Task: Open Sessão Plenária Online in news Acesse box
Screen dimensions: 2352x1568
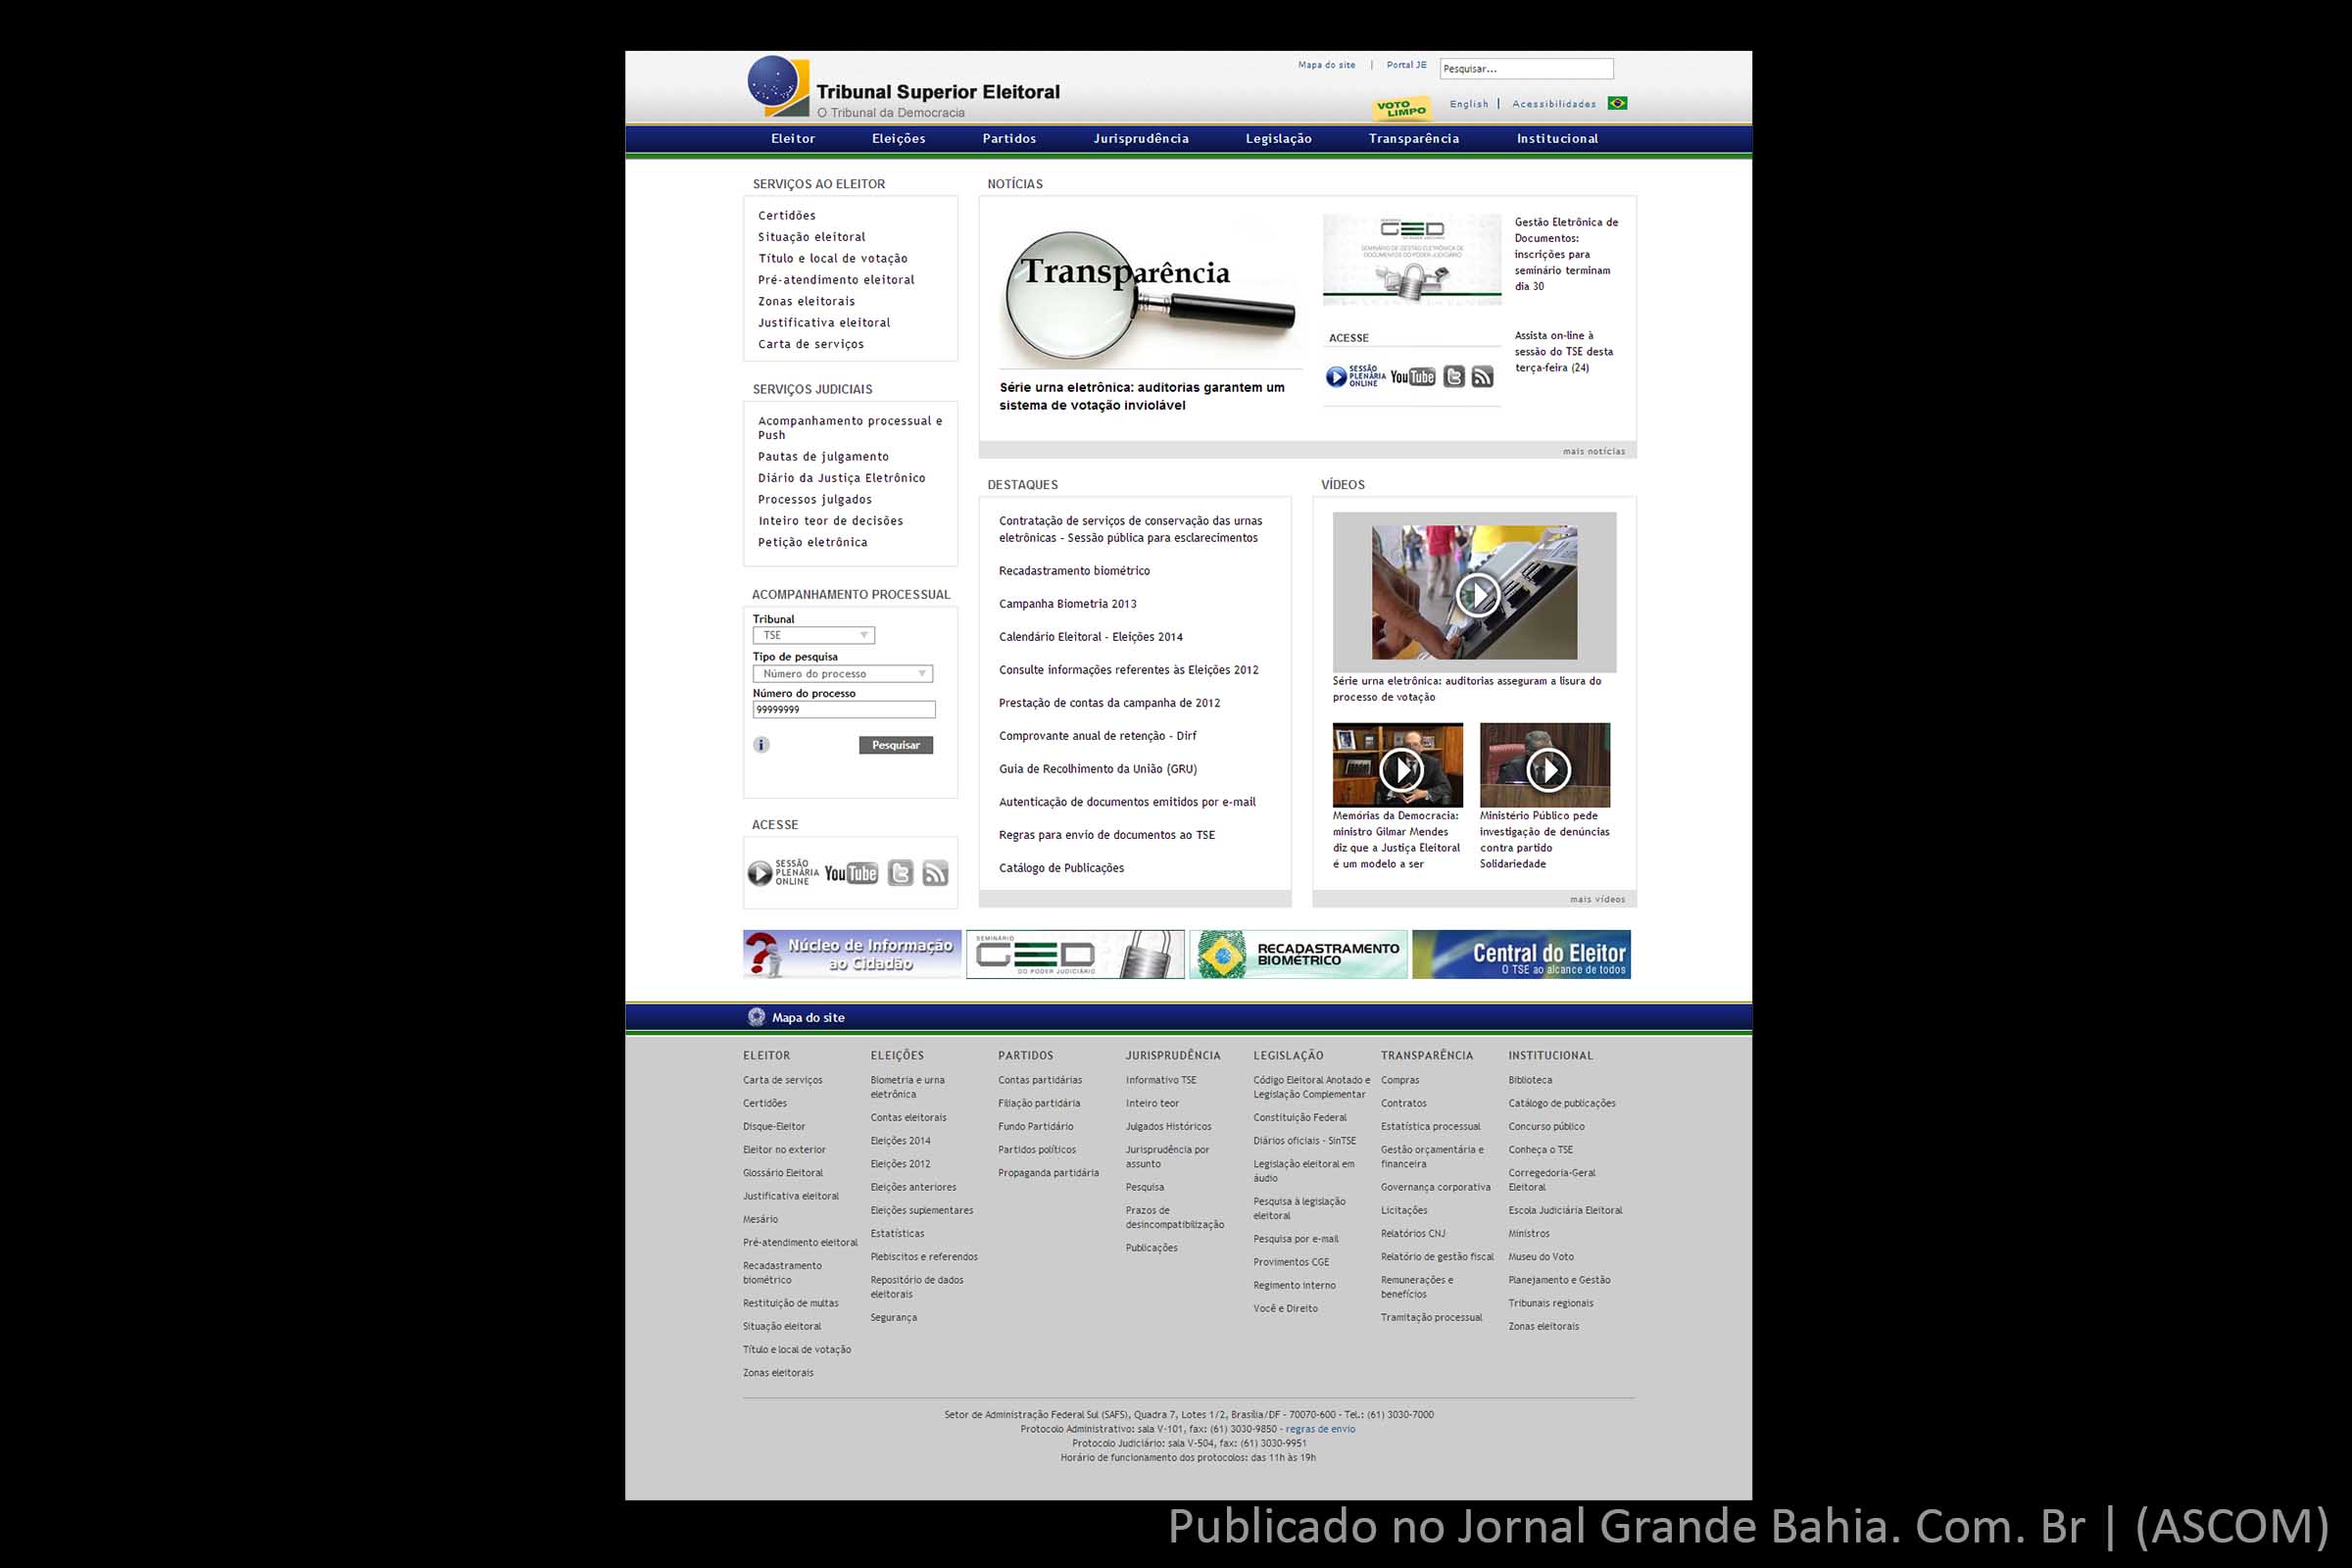Action: pyautogui.click(x=1355, y=377)
